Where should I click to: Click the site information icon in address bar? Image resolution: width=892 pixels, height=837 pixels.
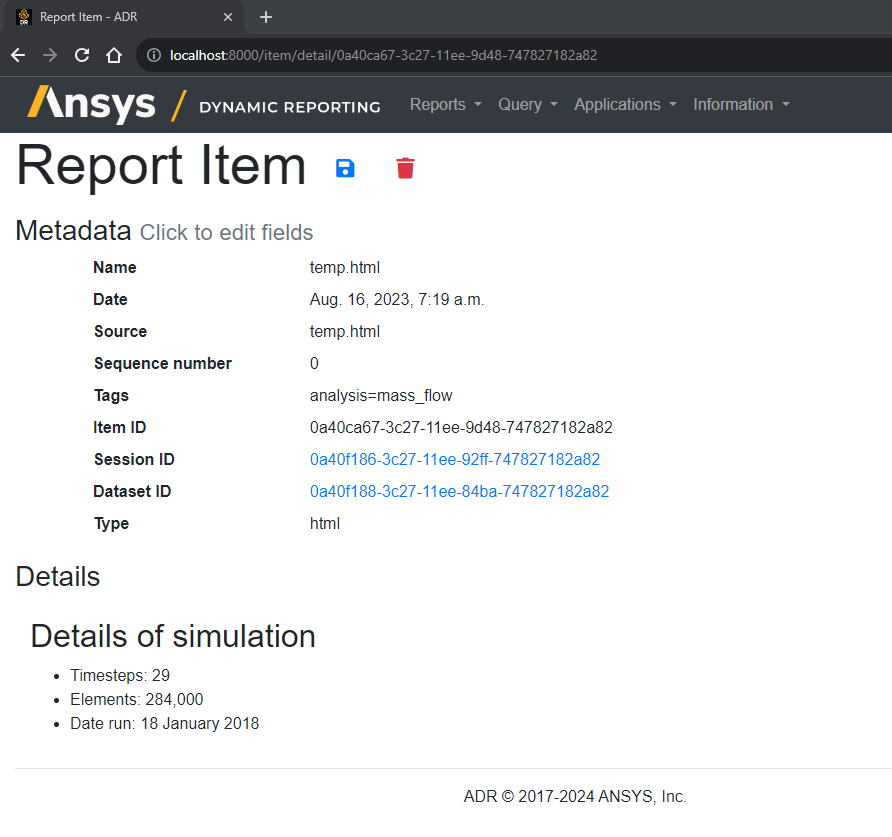point(154,55)
